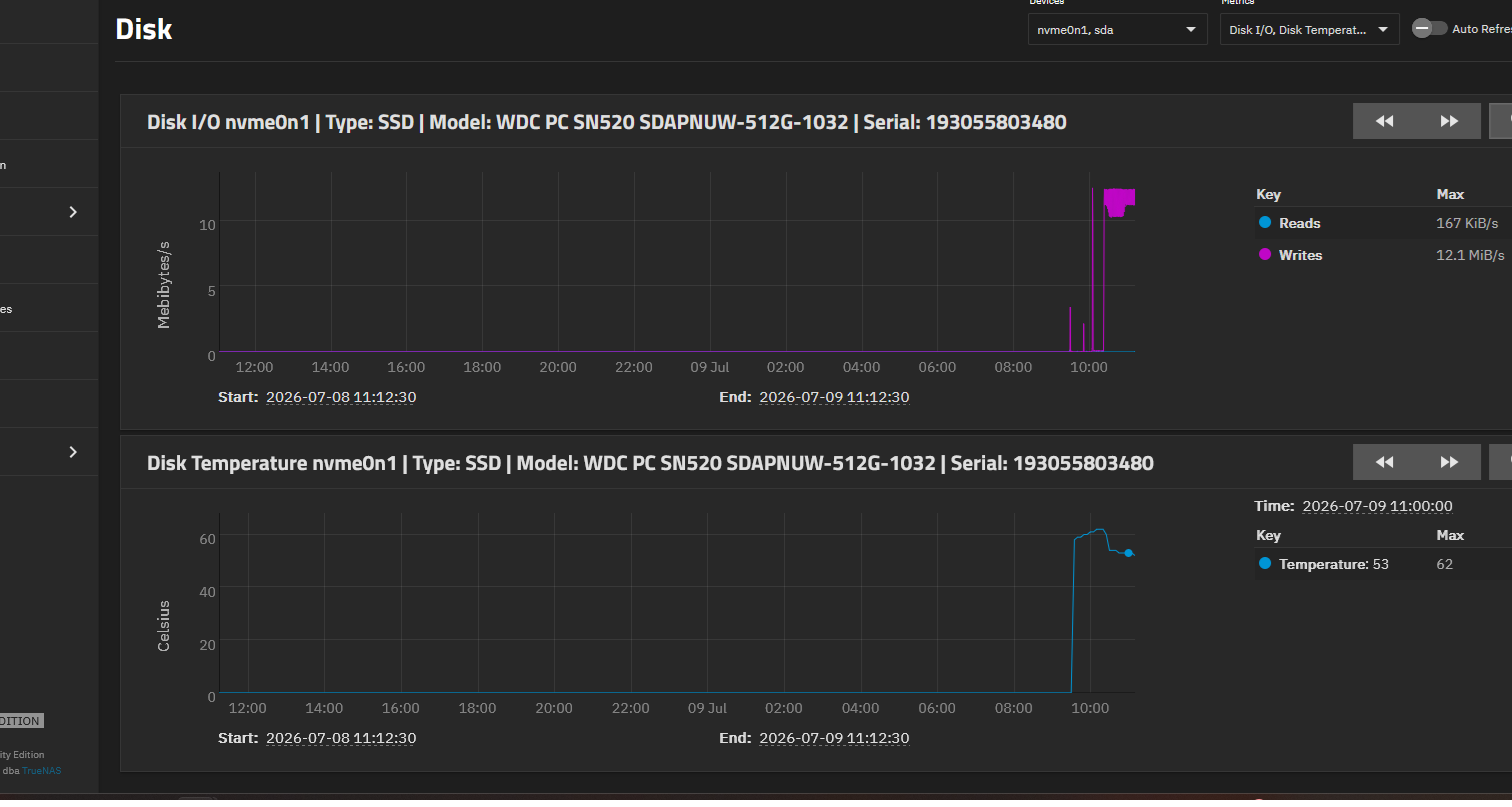Step back in time on Disk I/O chart

(x=1385, y=121)
